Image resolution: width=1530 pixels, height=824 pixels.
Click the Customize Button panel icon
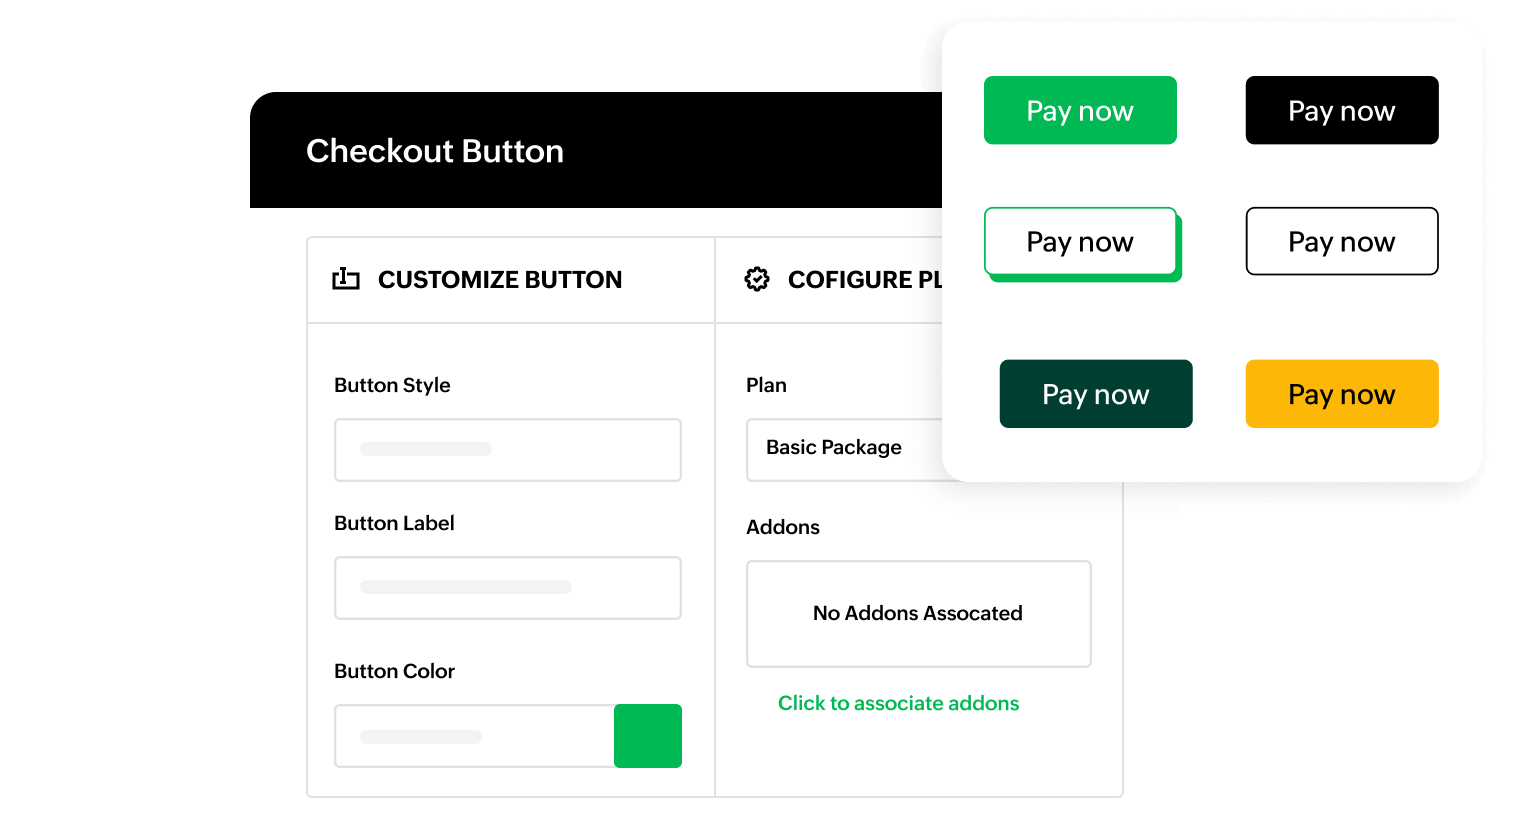click(x=345, y=280)
